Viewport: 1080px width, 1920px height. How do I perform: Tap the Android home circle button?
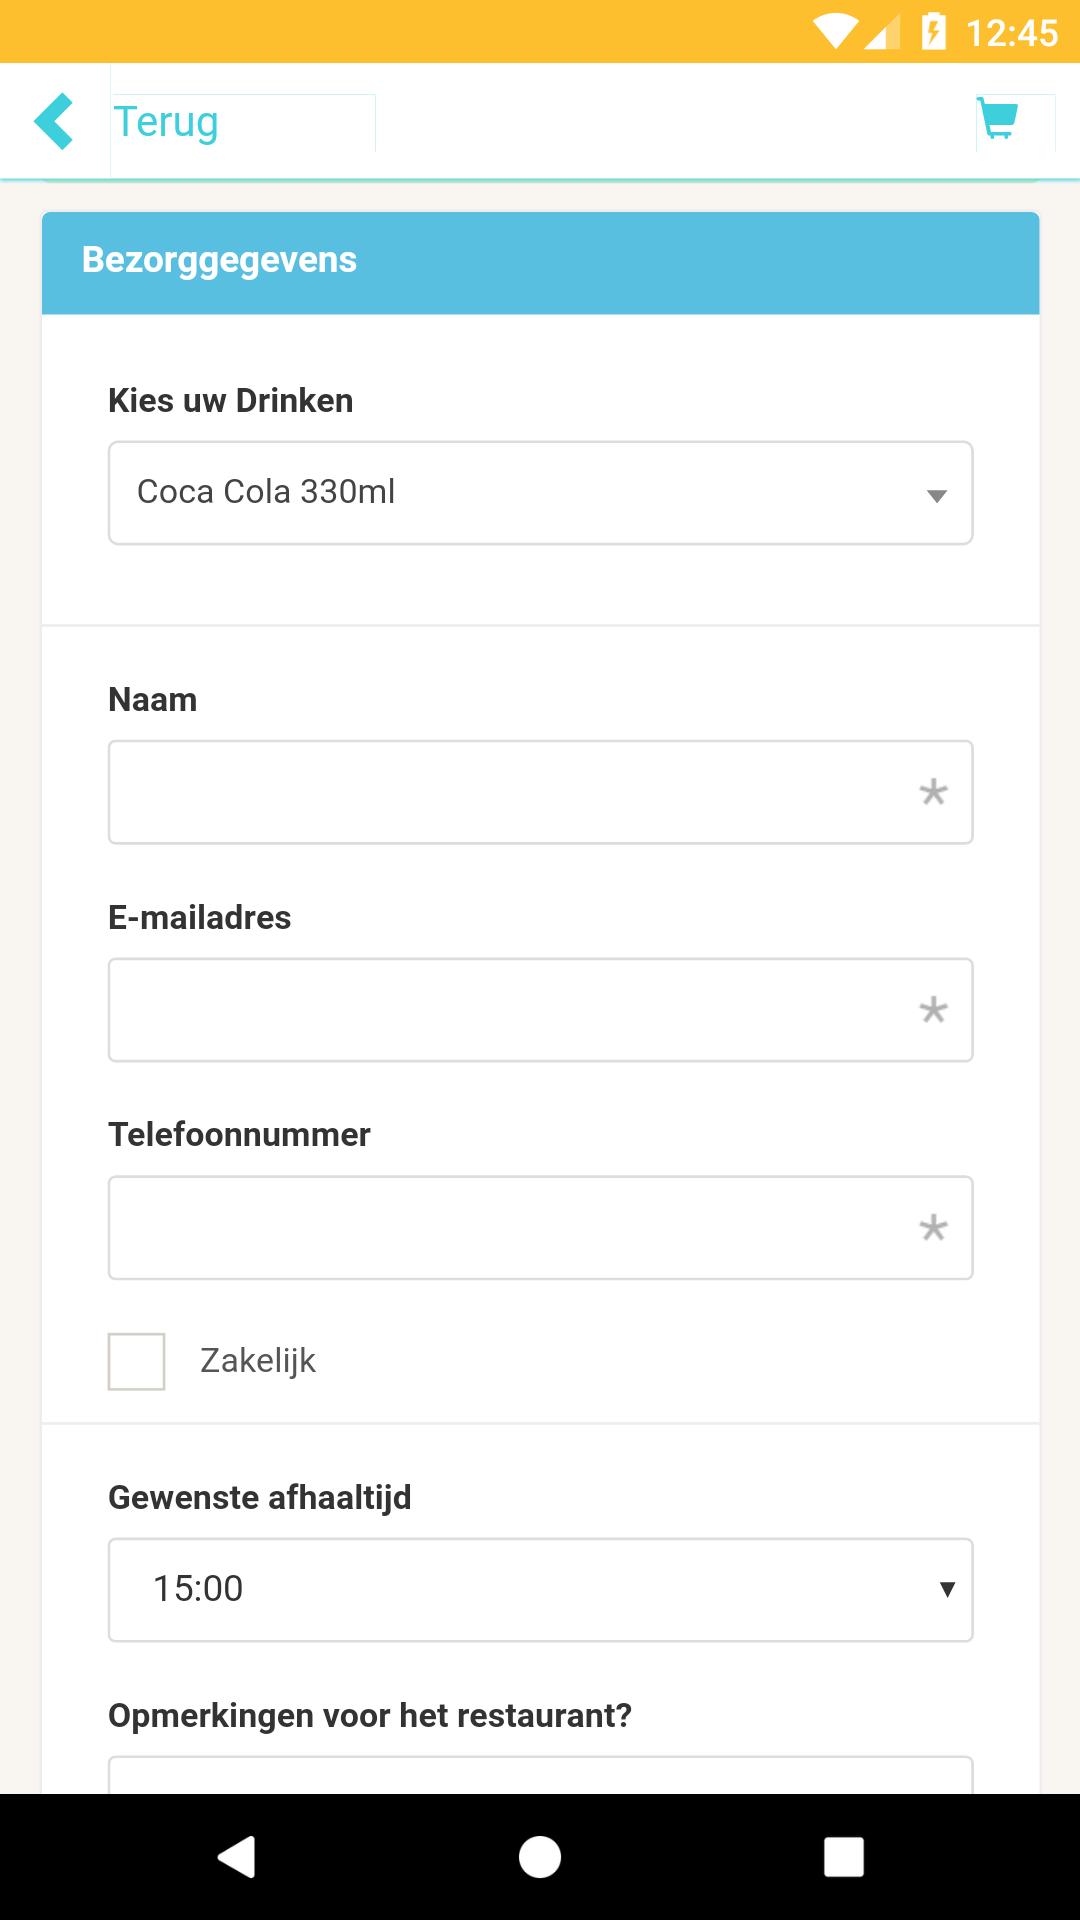[540, 1857]
